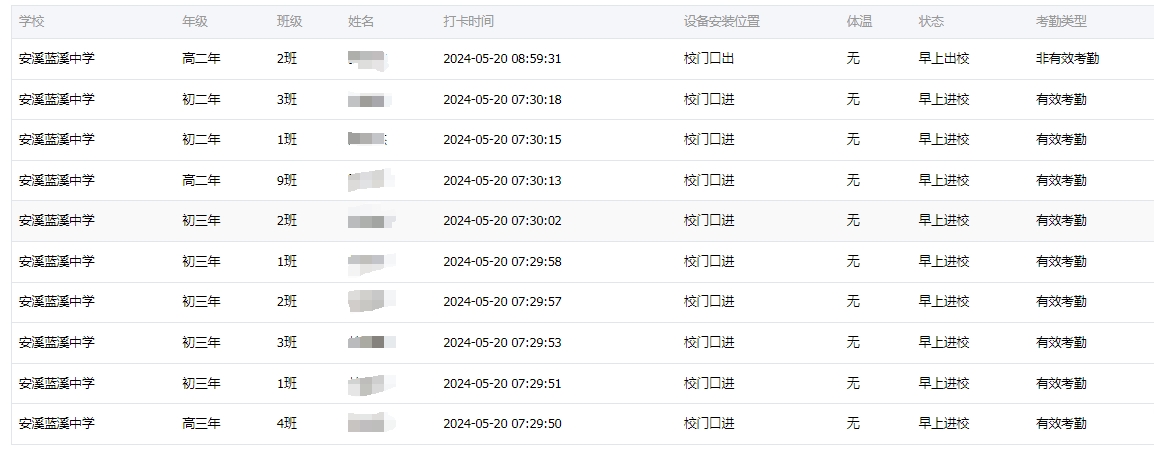Click the 非有效考勤 cell
The height and width of the screenshot is (453, 1154).
tap(1067, 59)
